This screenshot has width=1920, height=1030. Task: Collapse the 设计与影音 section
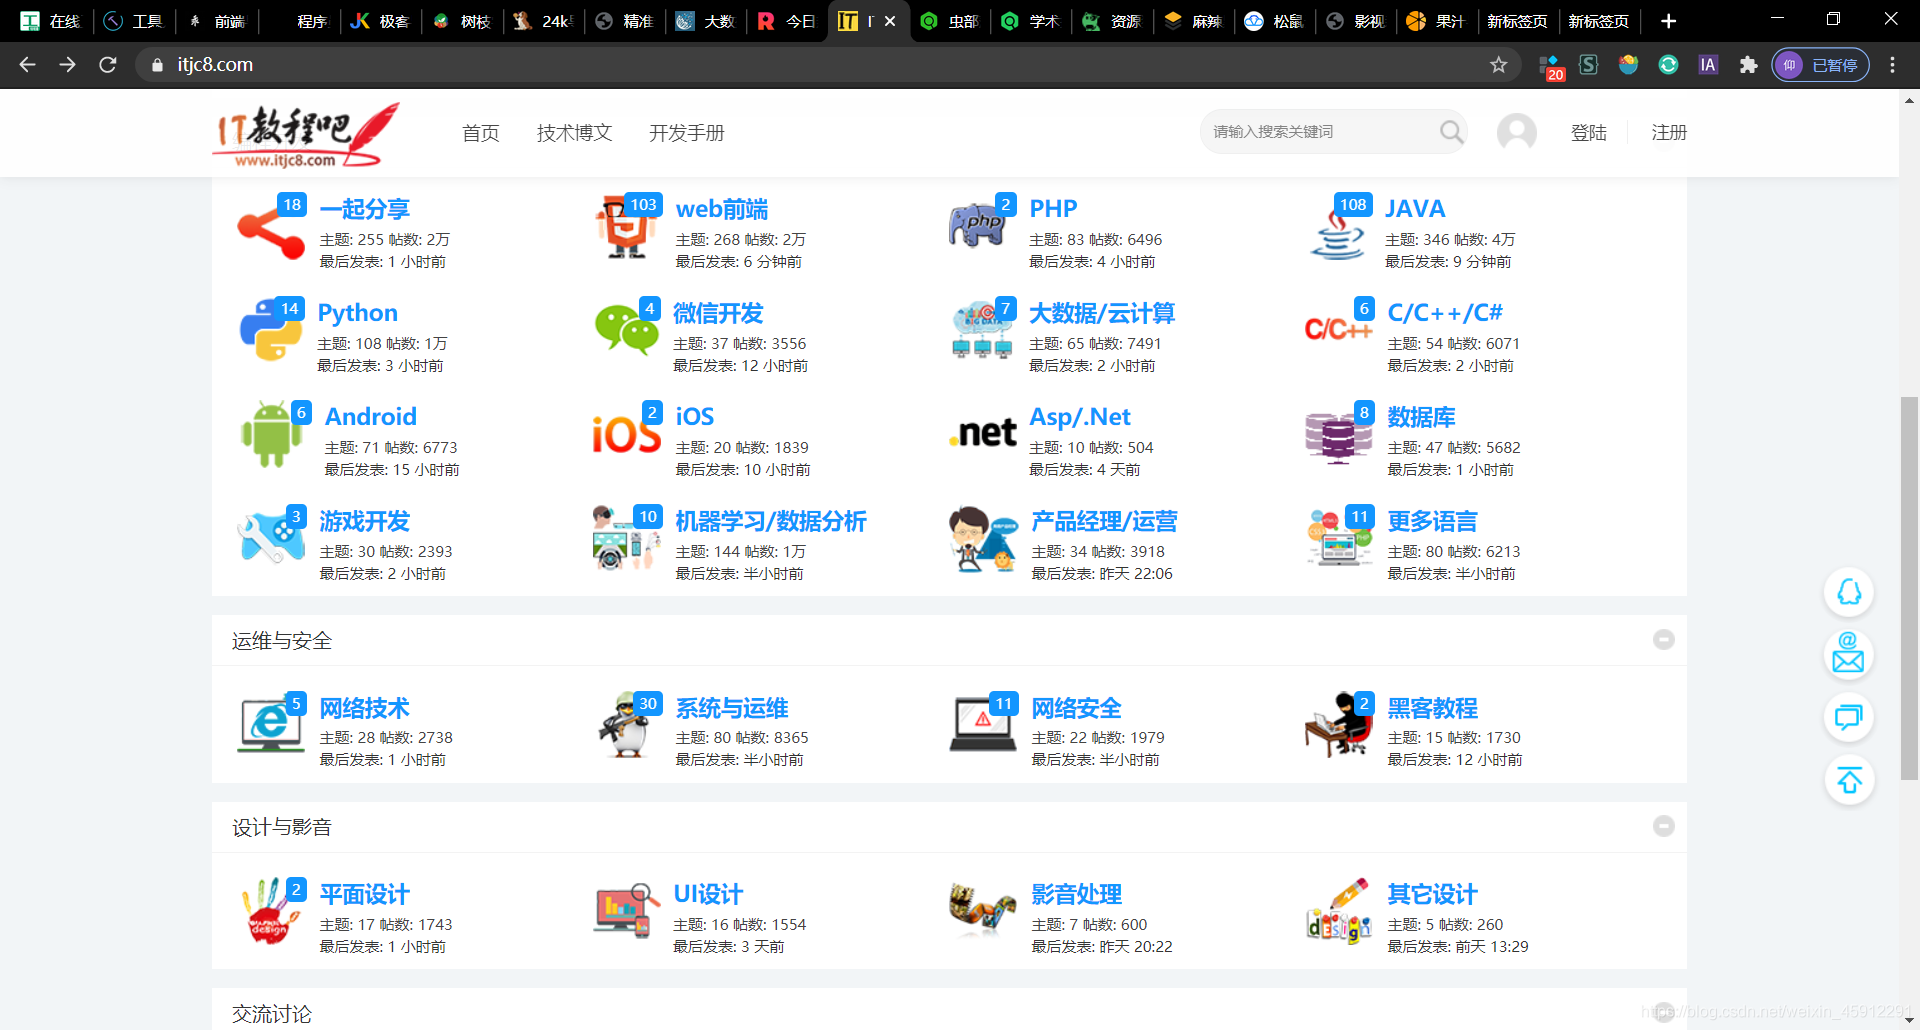tap(1663, 826)
